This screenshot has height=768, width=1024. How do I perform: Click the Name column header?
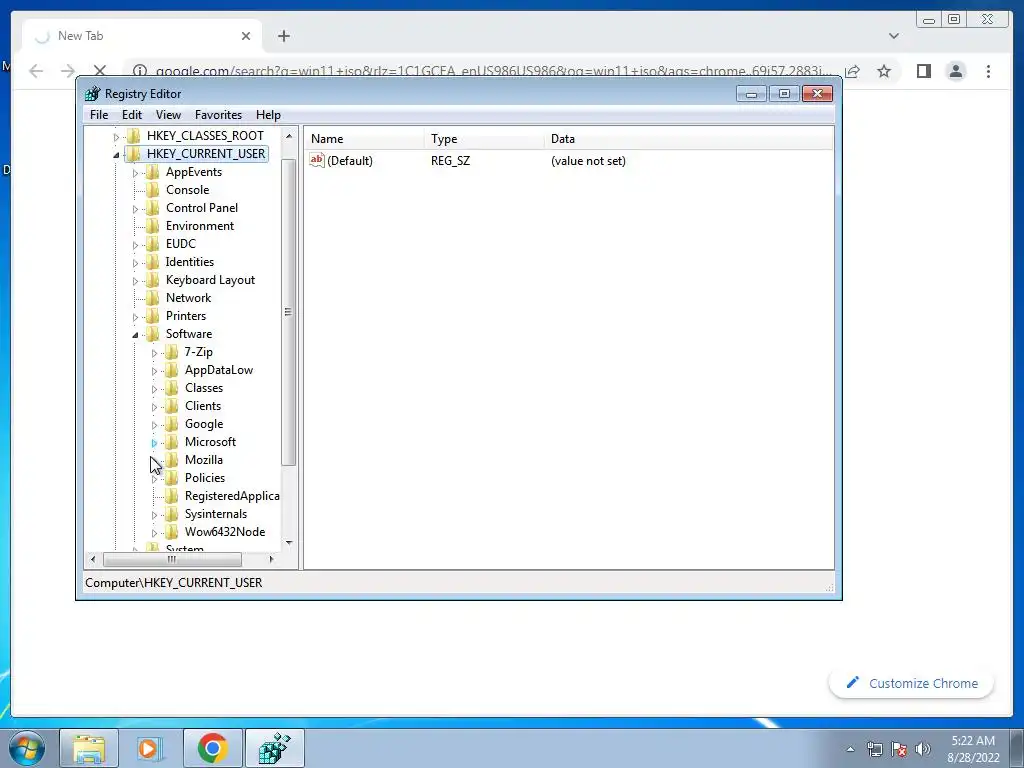(364, 138)
